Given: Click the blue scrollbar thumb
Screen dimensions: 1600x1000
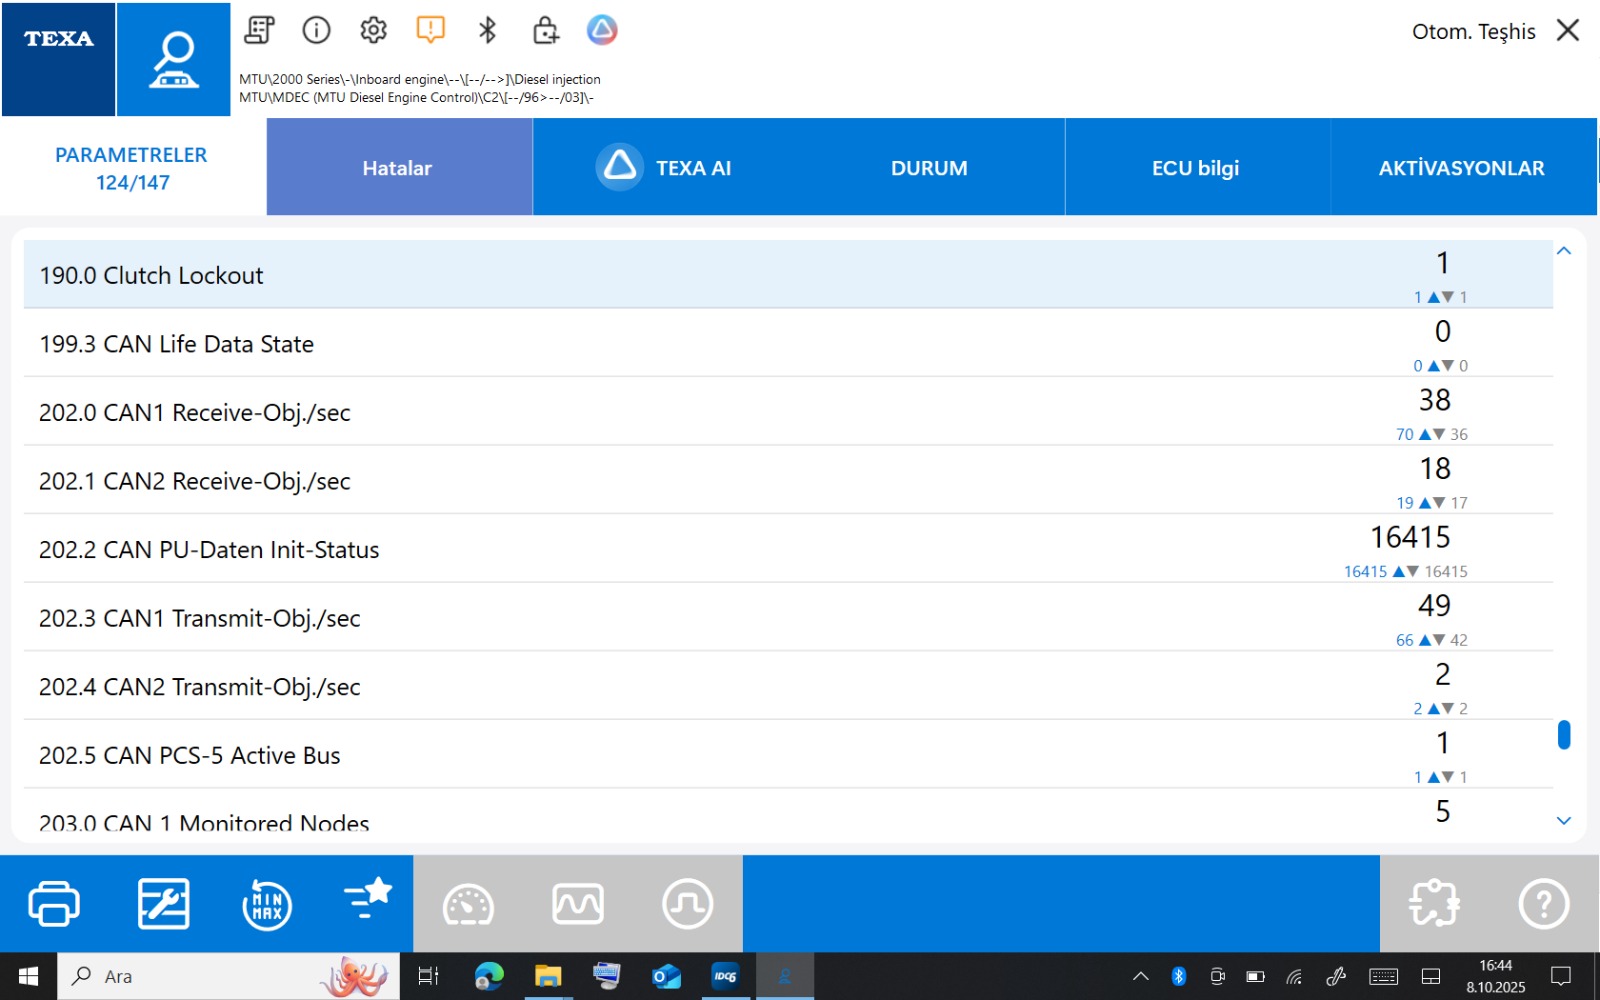Looking at the screenshot, I should [x=1564, y=735].
